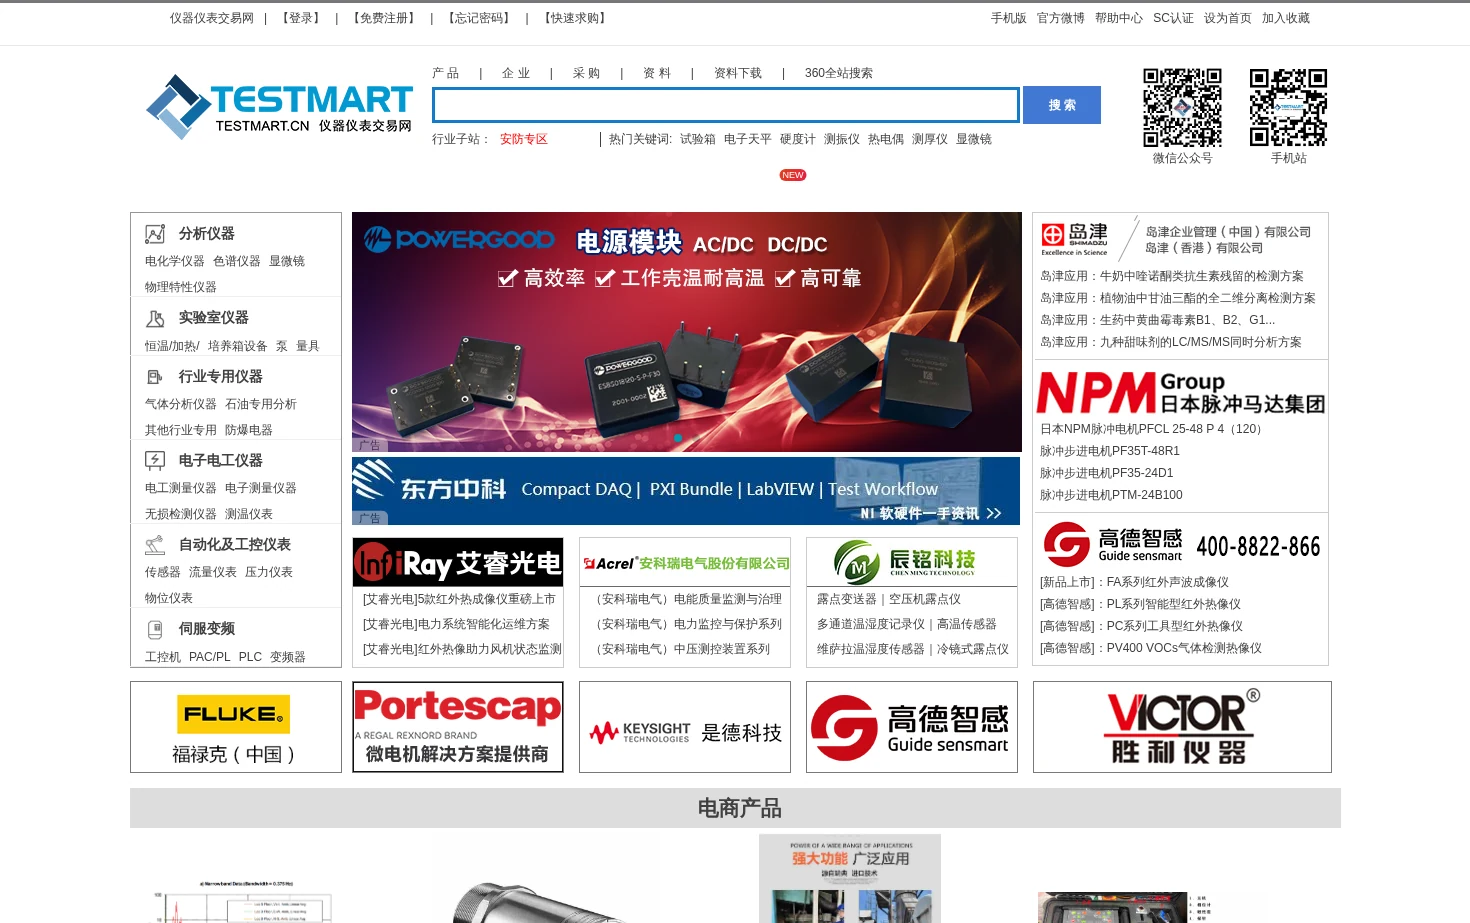Image resolution: width=1470 pixels, height=923 pixels.
Task: Select the 360全站搜索 tab
Action: (839, 73)
